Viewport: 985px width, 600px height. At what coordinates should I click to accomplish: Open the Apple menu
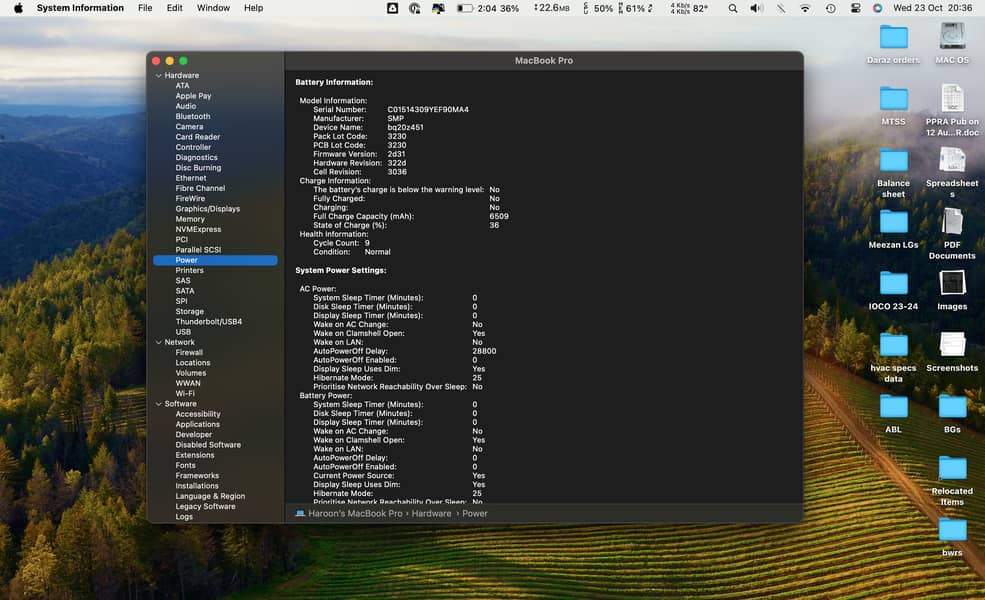click(18, 8)
